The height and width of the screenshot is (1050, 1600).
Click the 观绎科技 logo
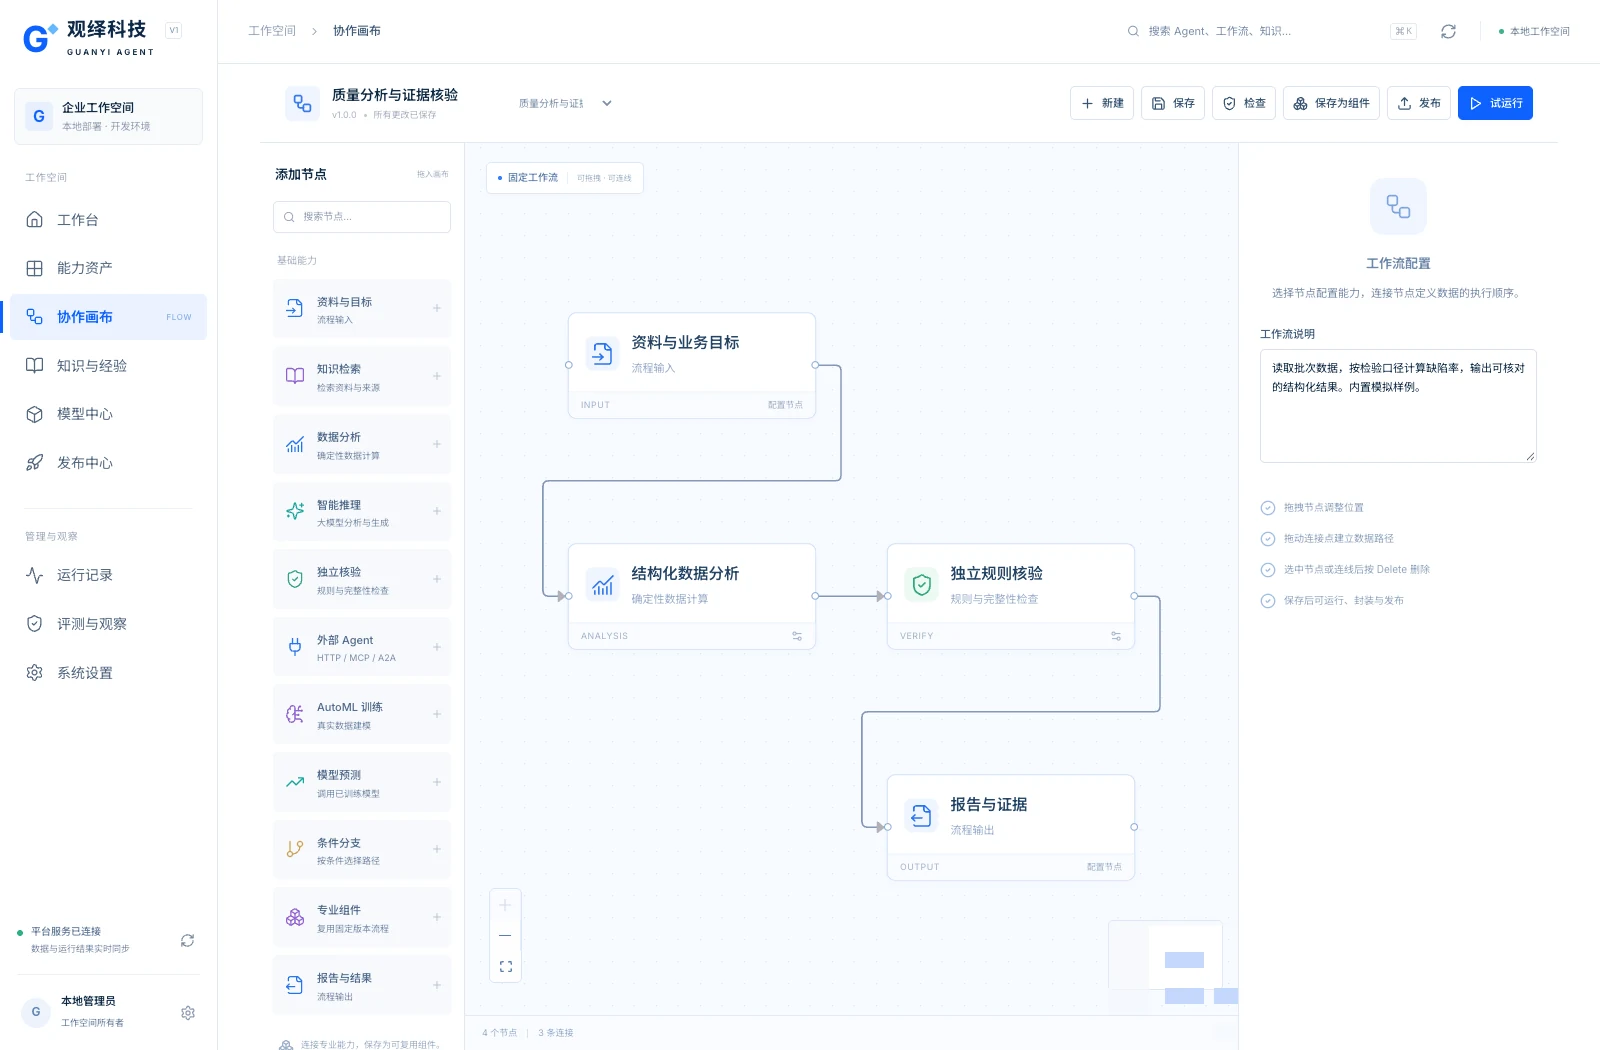(89, 38)
